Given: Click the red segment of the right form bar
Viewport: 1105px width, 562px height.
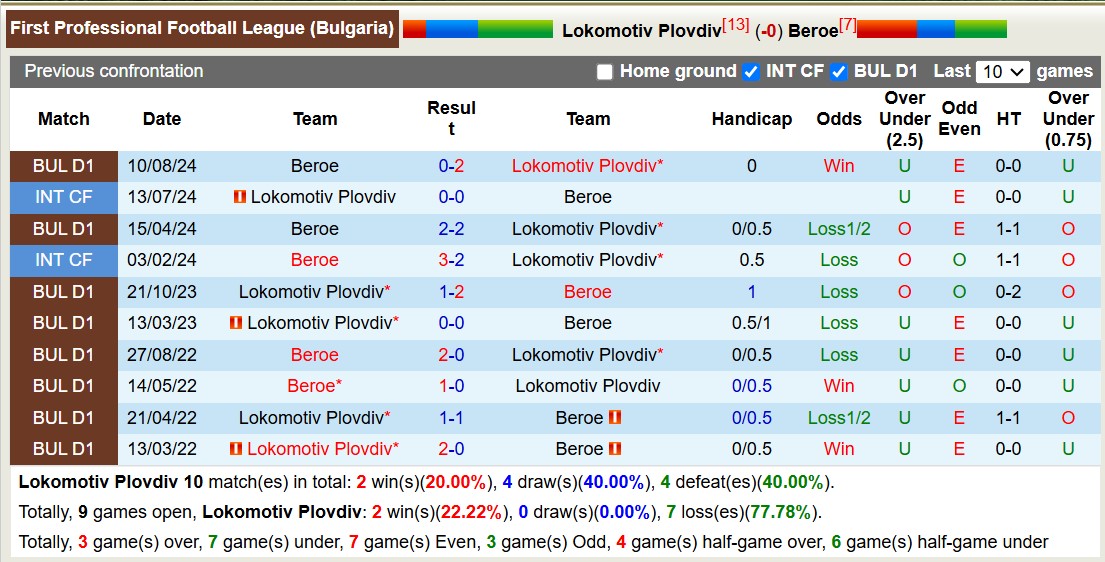Looking at the screenshot, I should point(886,29).
